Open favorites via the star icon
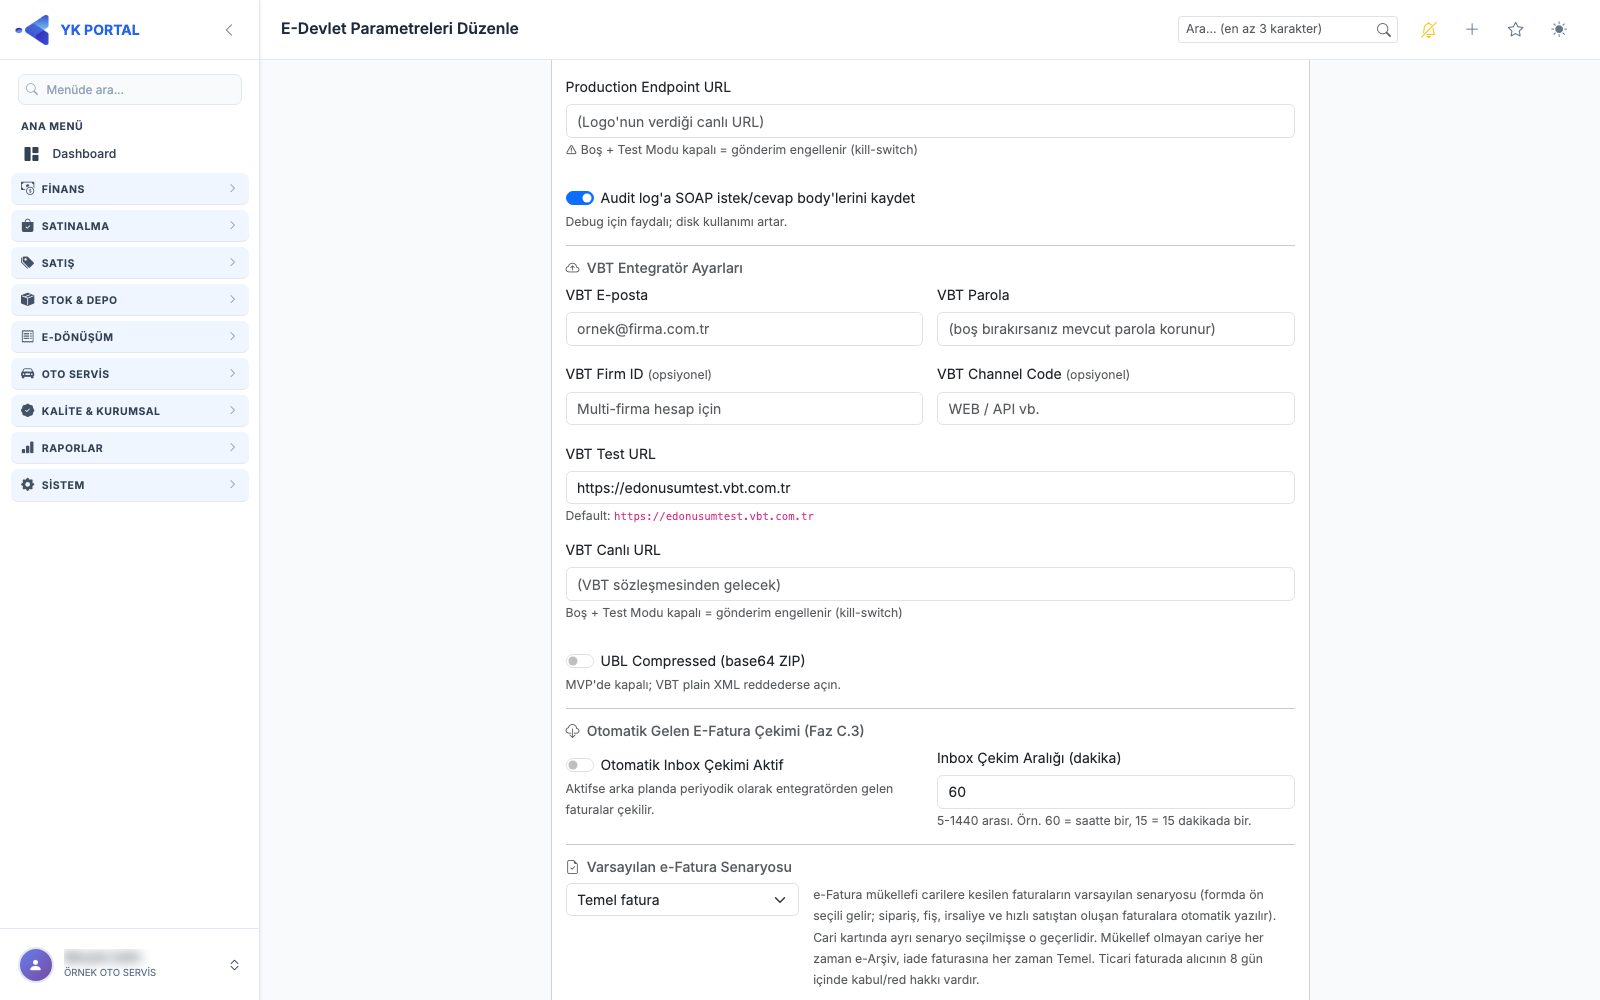Viewport: 1600px width, 1000px height. click(x=1515, y=30)
